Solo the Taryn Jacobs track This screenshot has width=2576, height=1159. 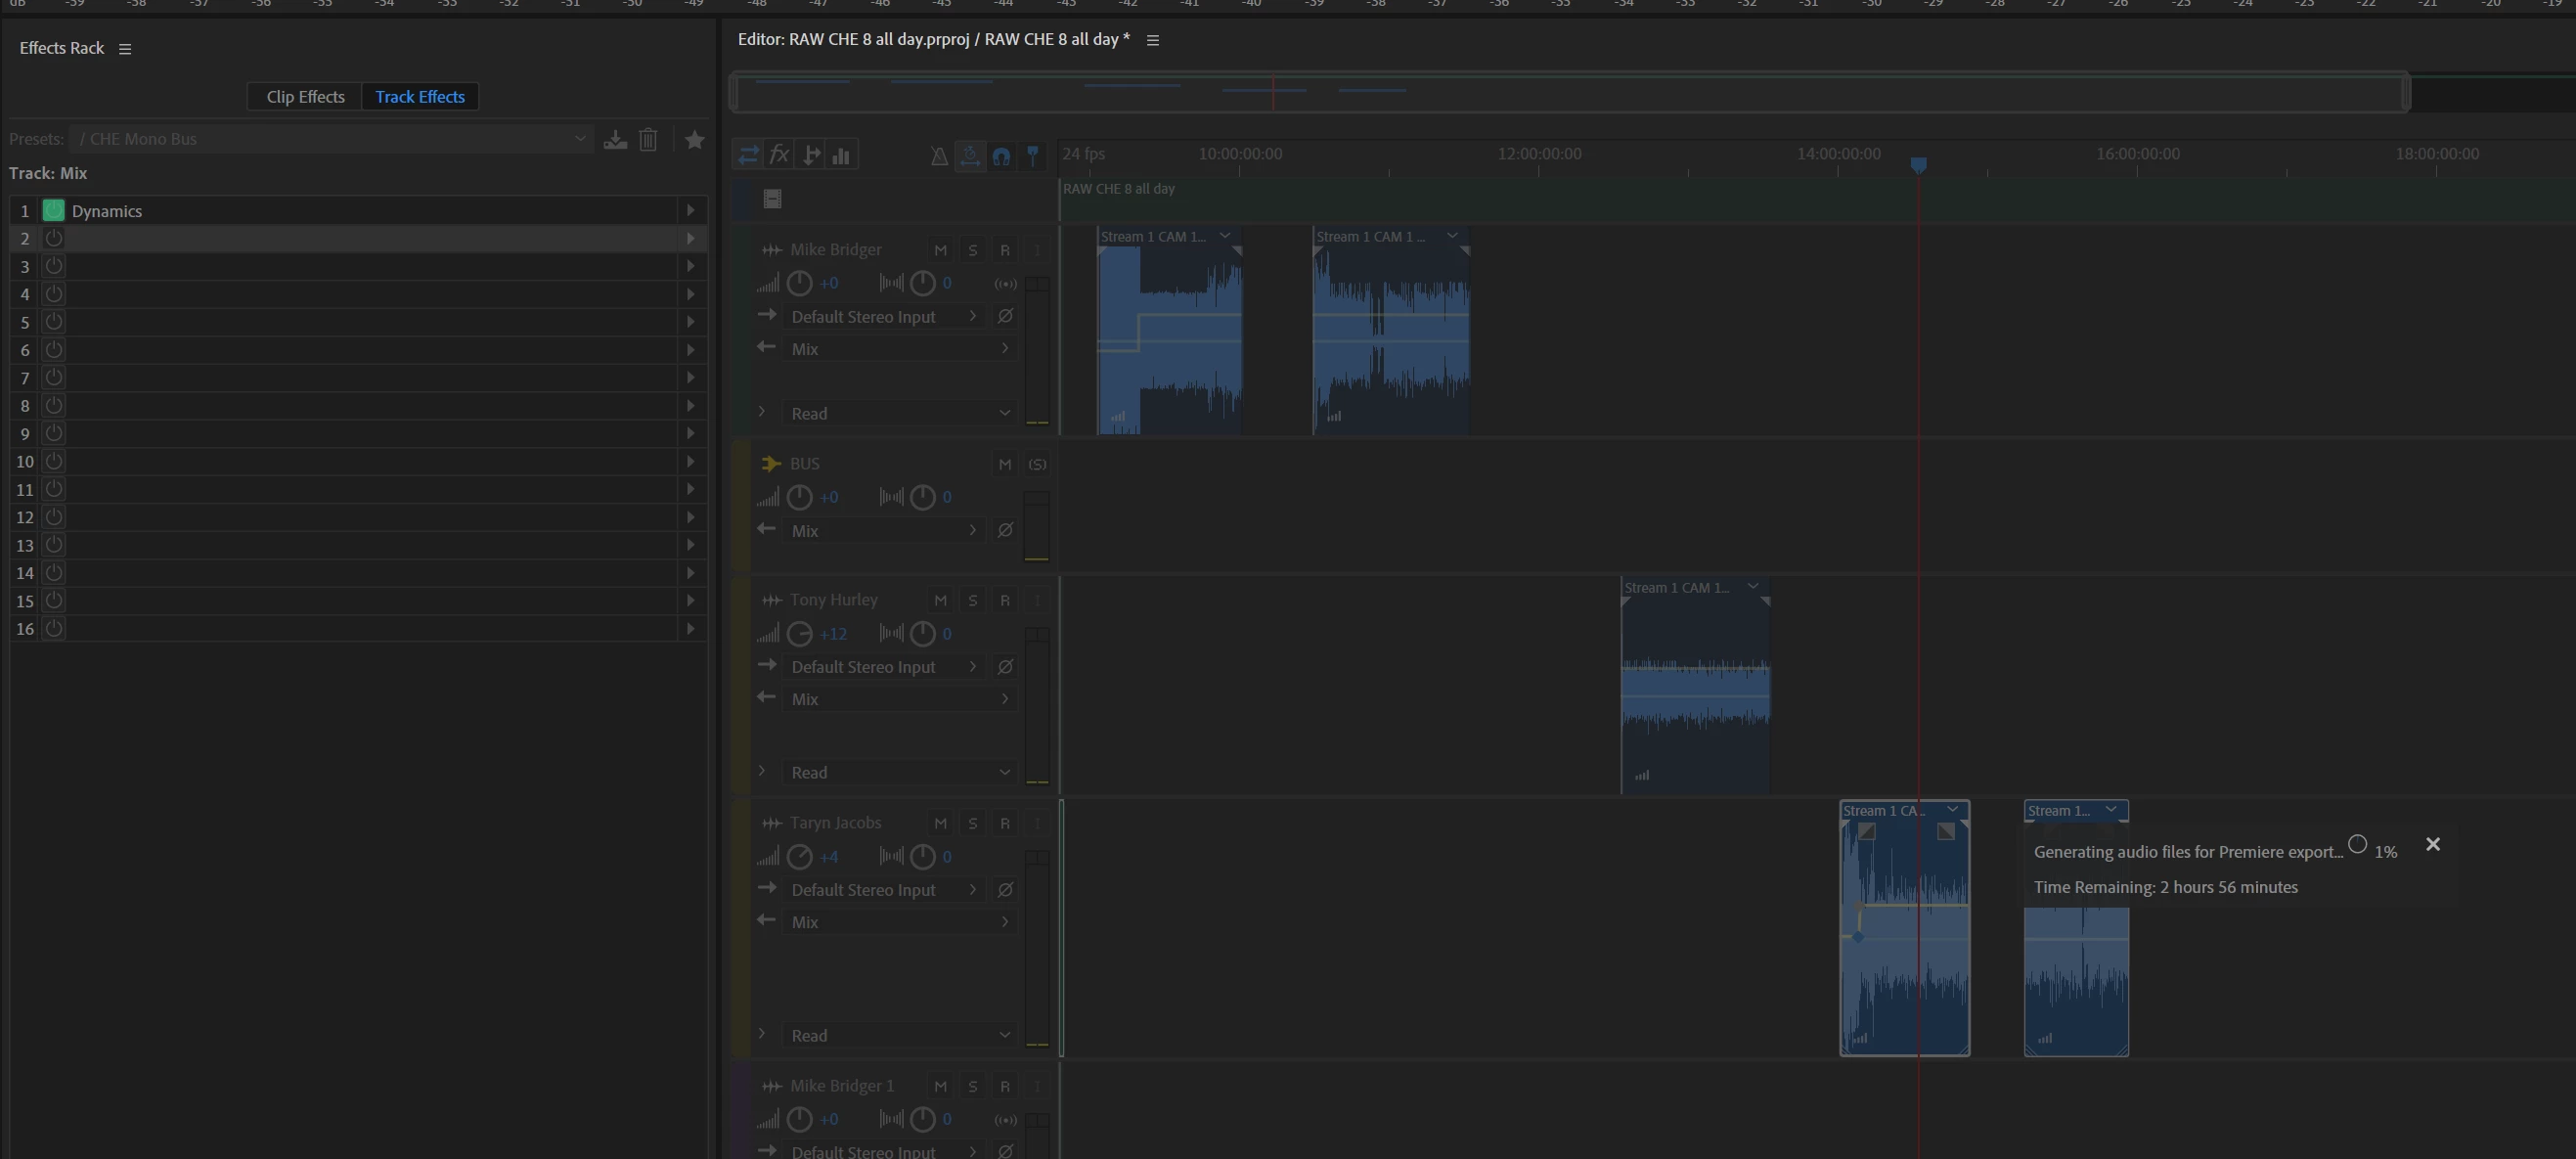click(x=972, y=823)
